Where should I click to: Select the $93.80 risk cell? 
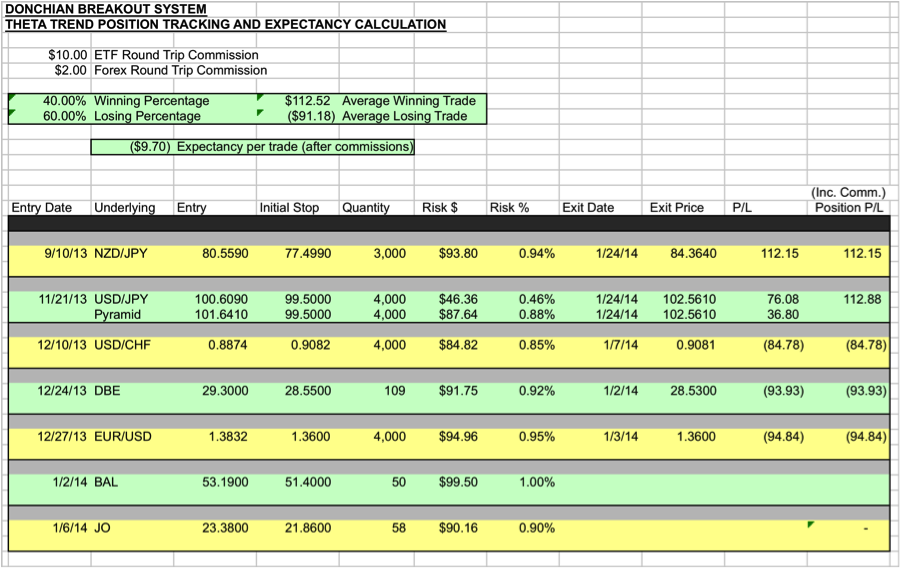[458, 253]
